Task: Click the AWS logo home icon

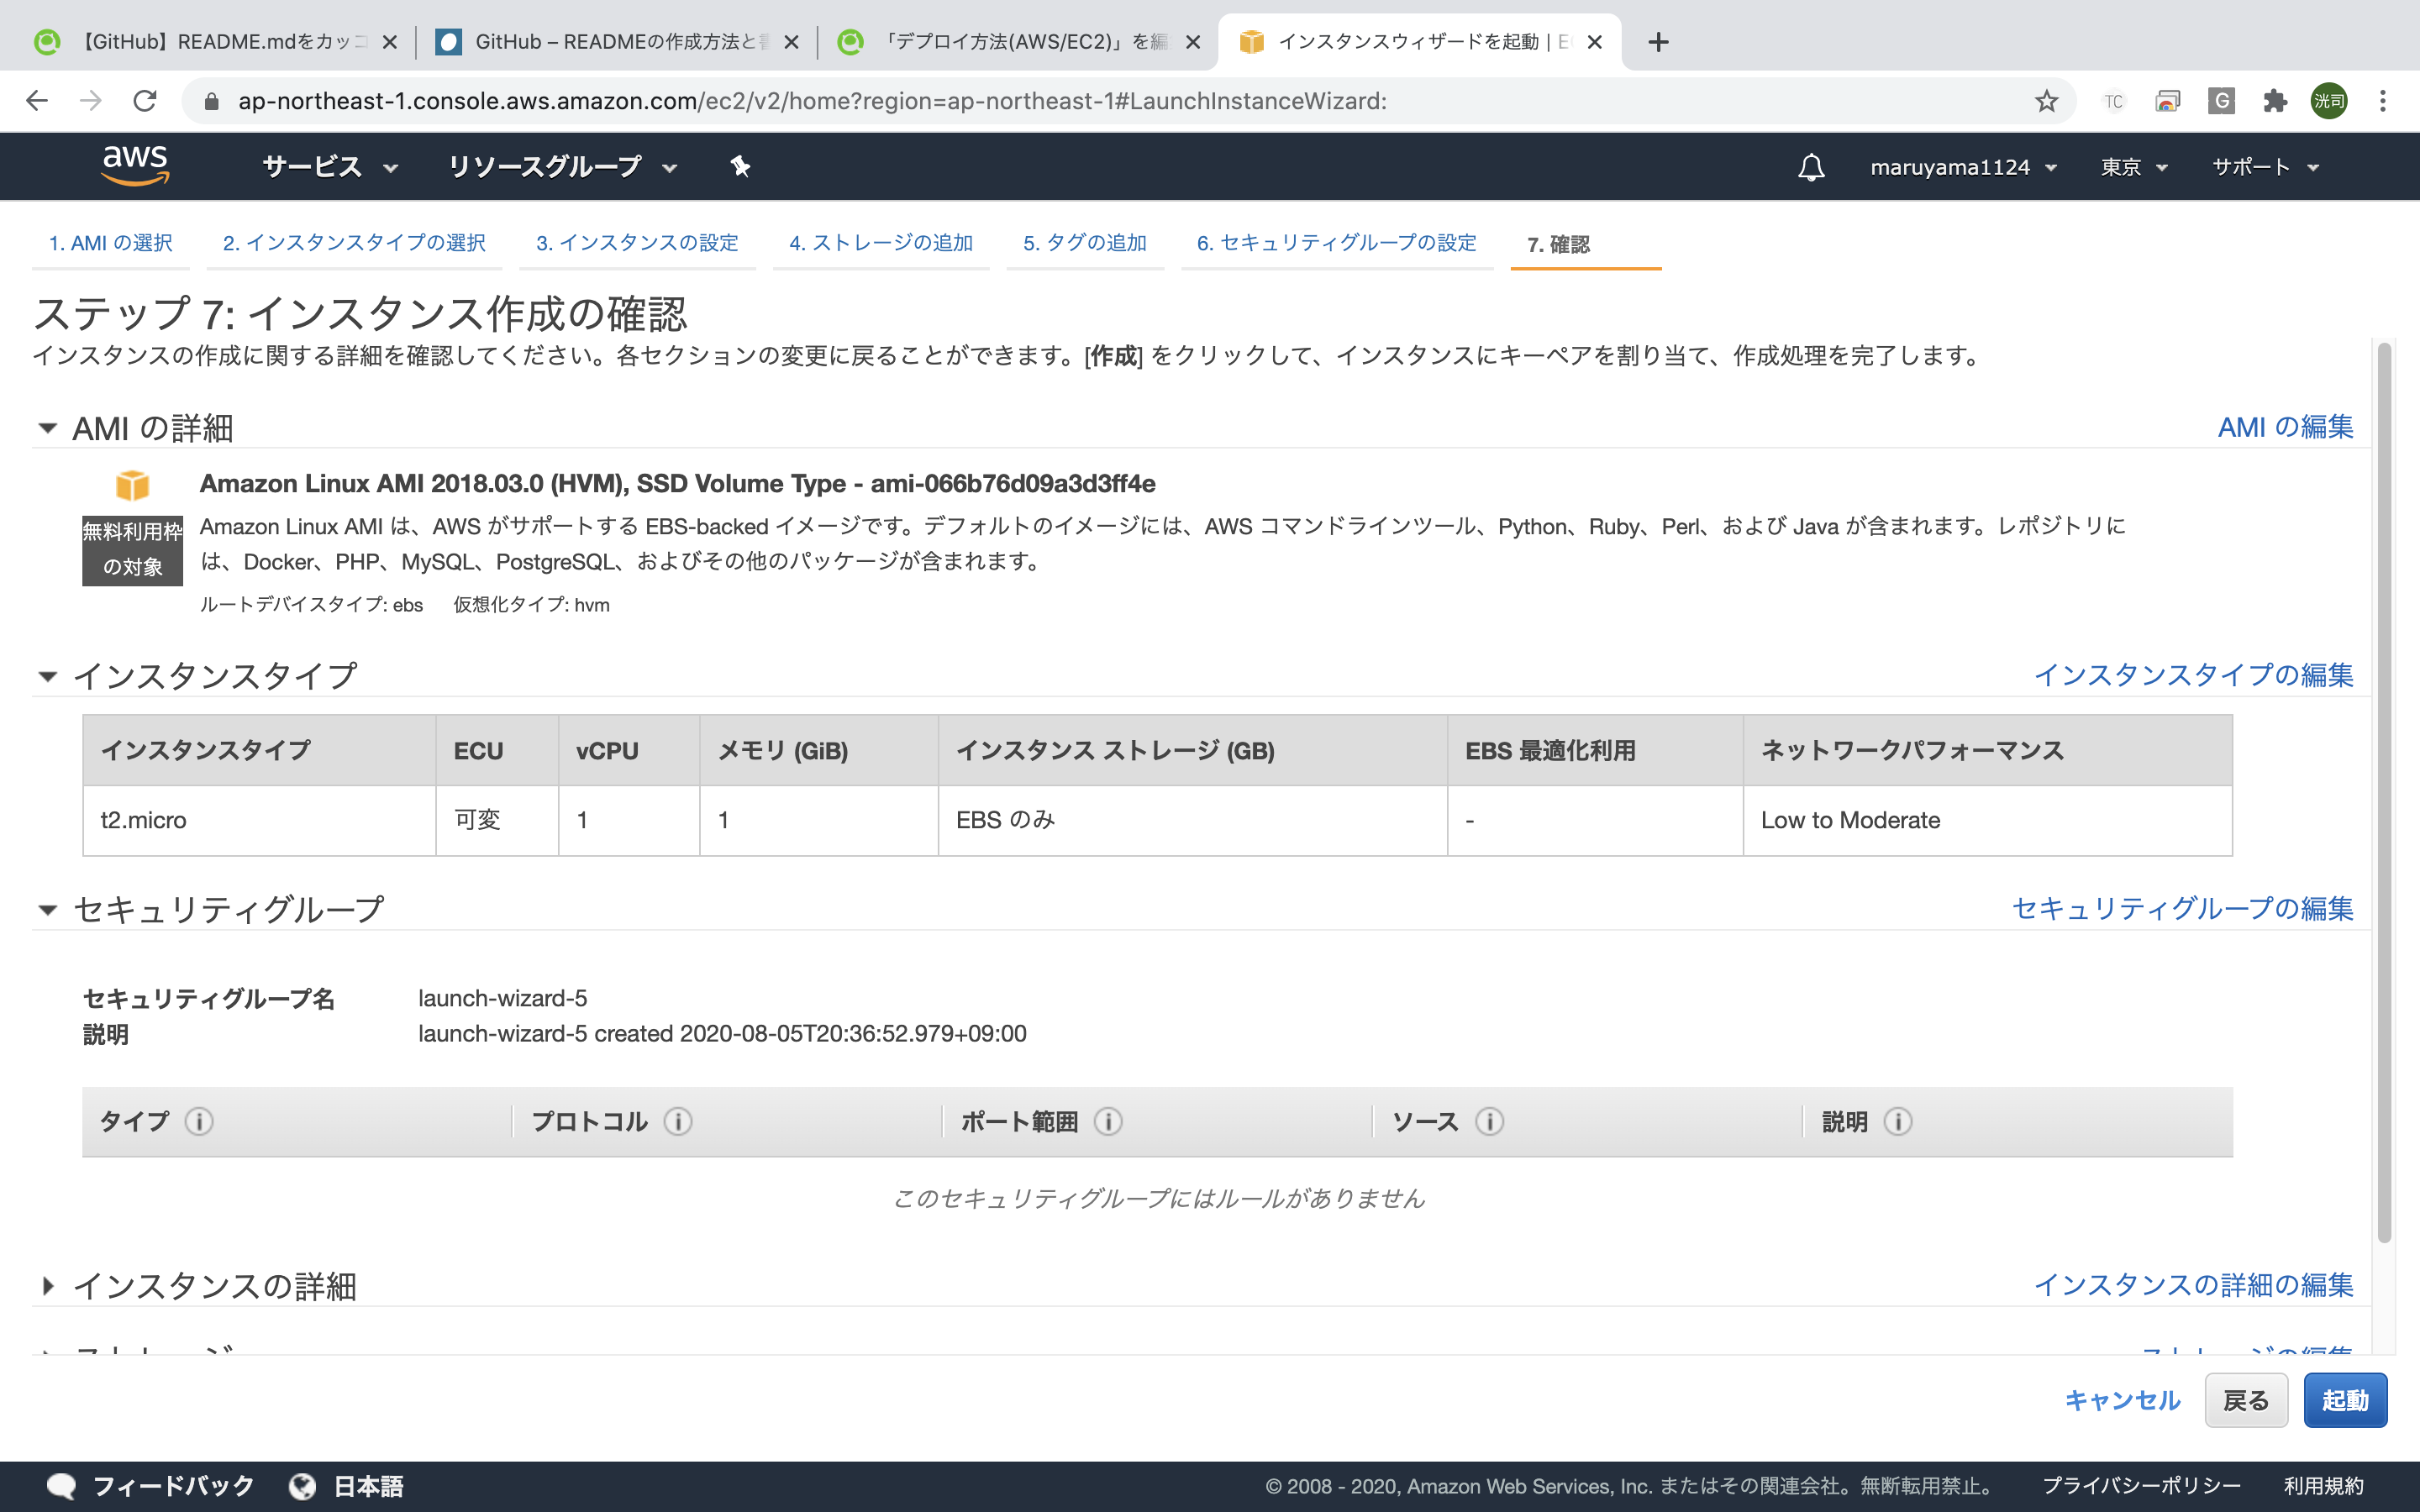Action: [136, 166]
